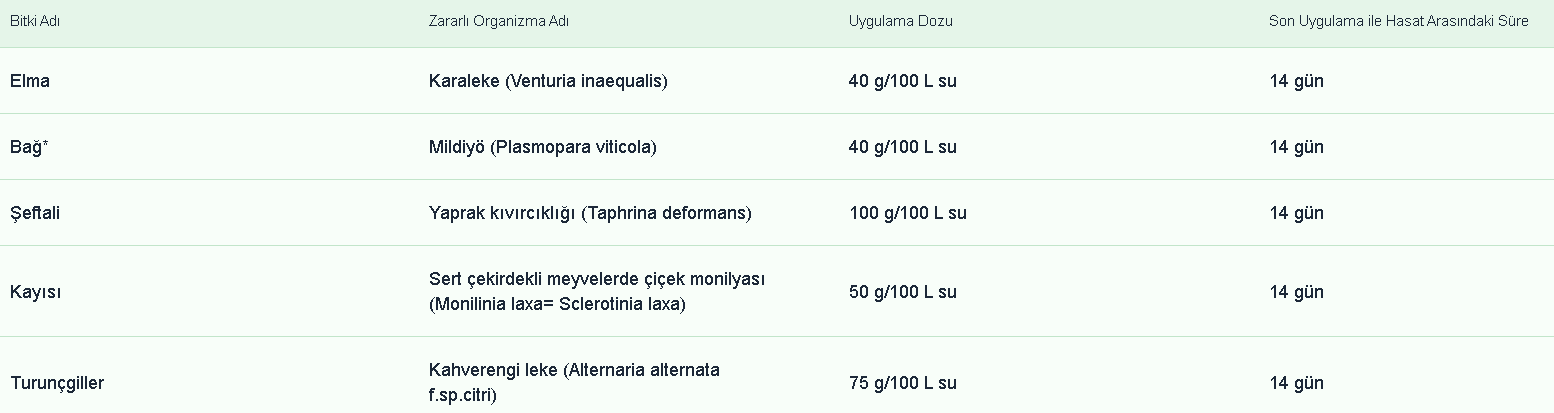Image resolution: width=1554 pixels, height=413 pixels.
Task: Click the "Bitki Adı" column header
Action: [x=35, y=21]
